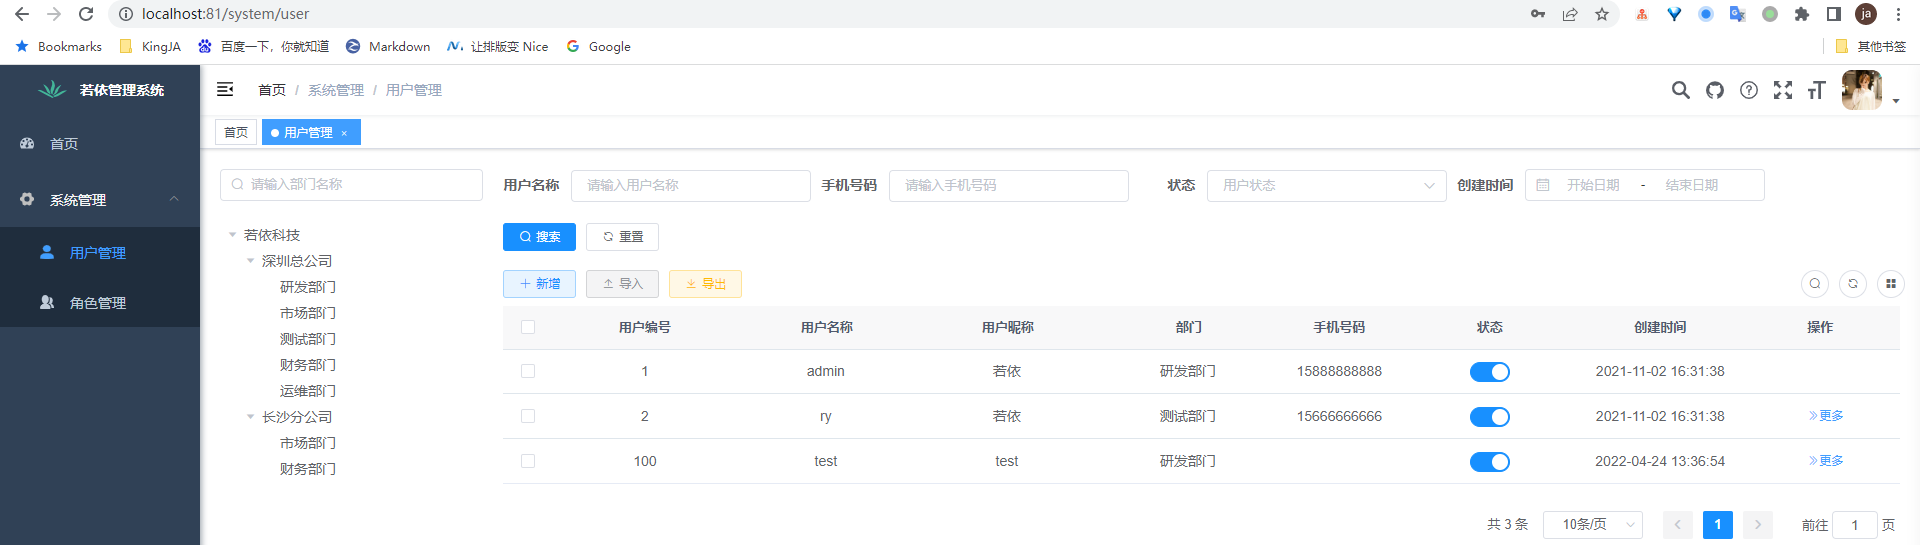Switch to the 首页 tab
1920x545 pixels.
(x=236, y=132)
